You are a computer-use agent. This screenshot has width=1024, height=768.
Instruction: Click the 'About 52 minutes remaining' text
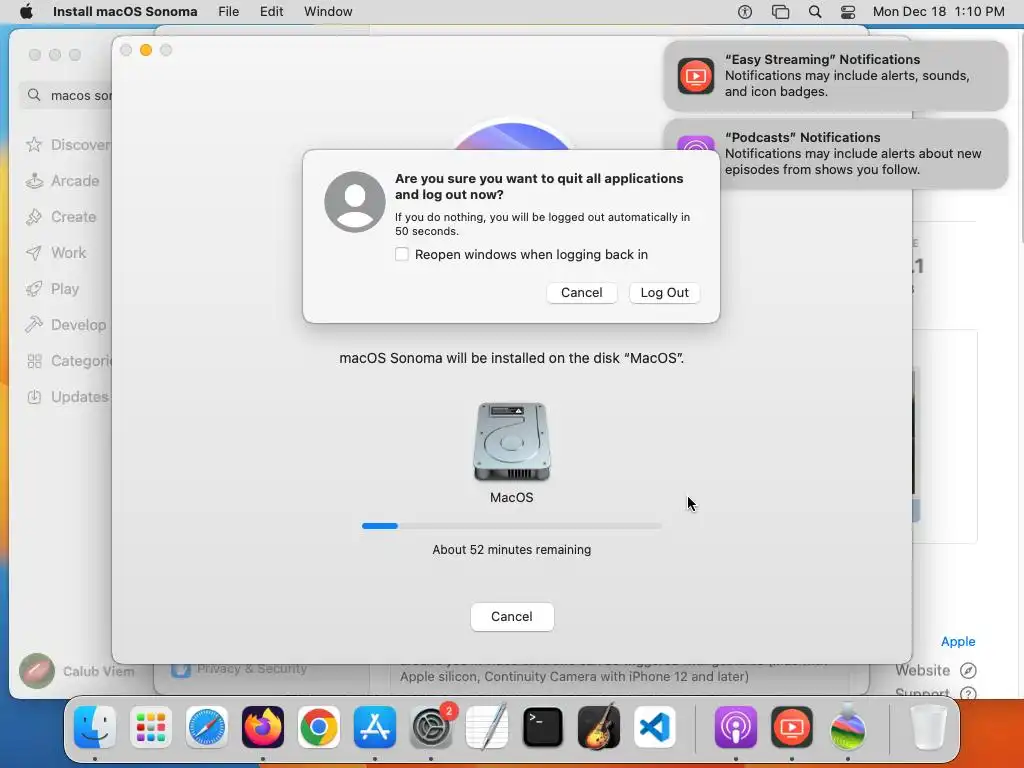511,550
